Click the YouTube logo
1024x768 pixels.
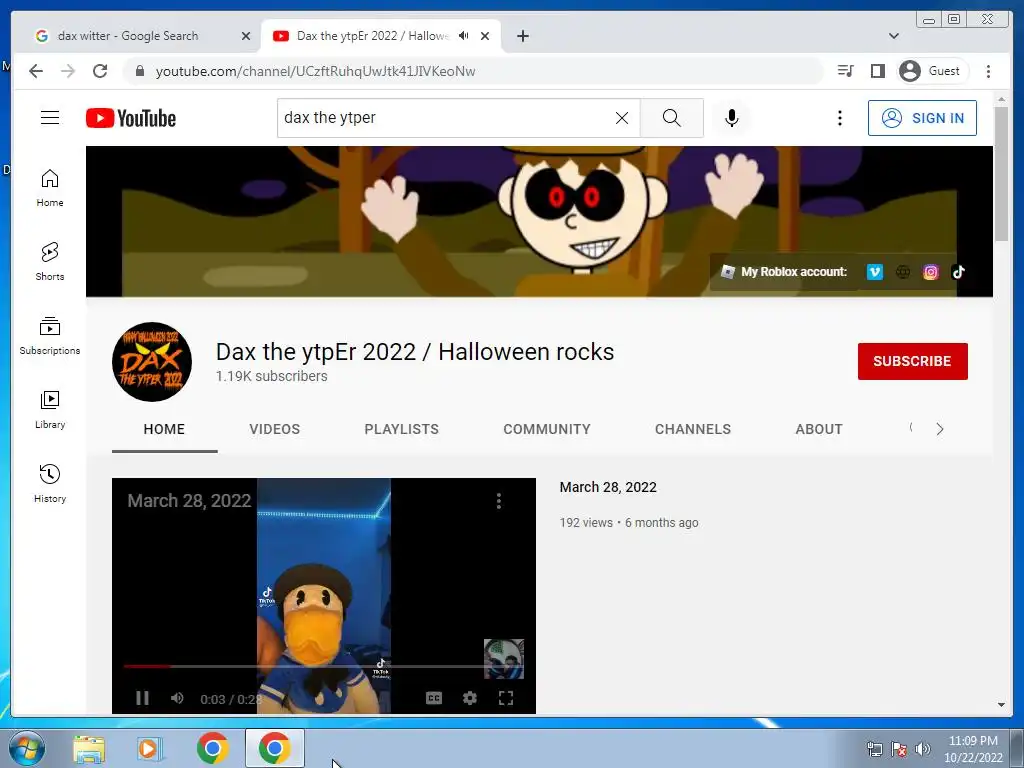tap(131, 118)
